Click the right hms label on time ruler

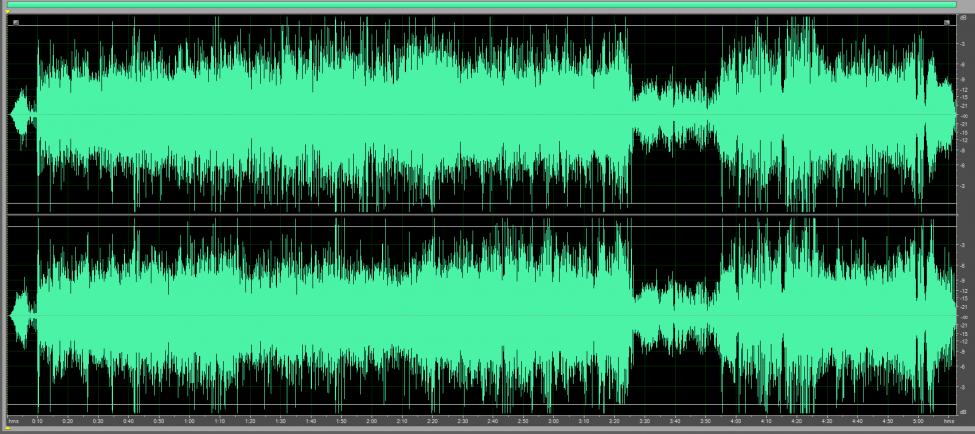pos(950,420)
